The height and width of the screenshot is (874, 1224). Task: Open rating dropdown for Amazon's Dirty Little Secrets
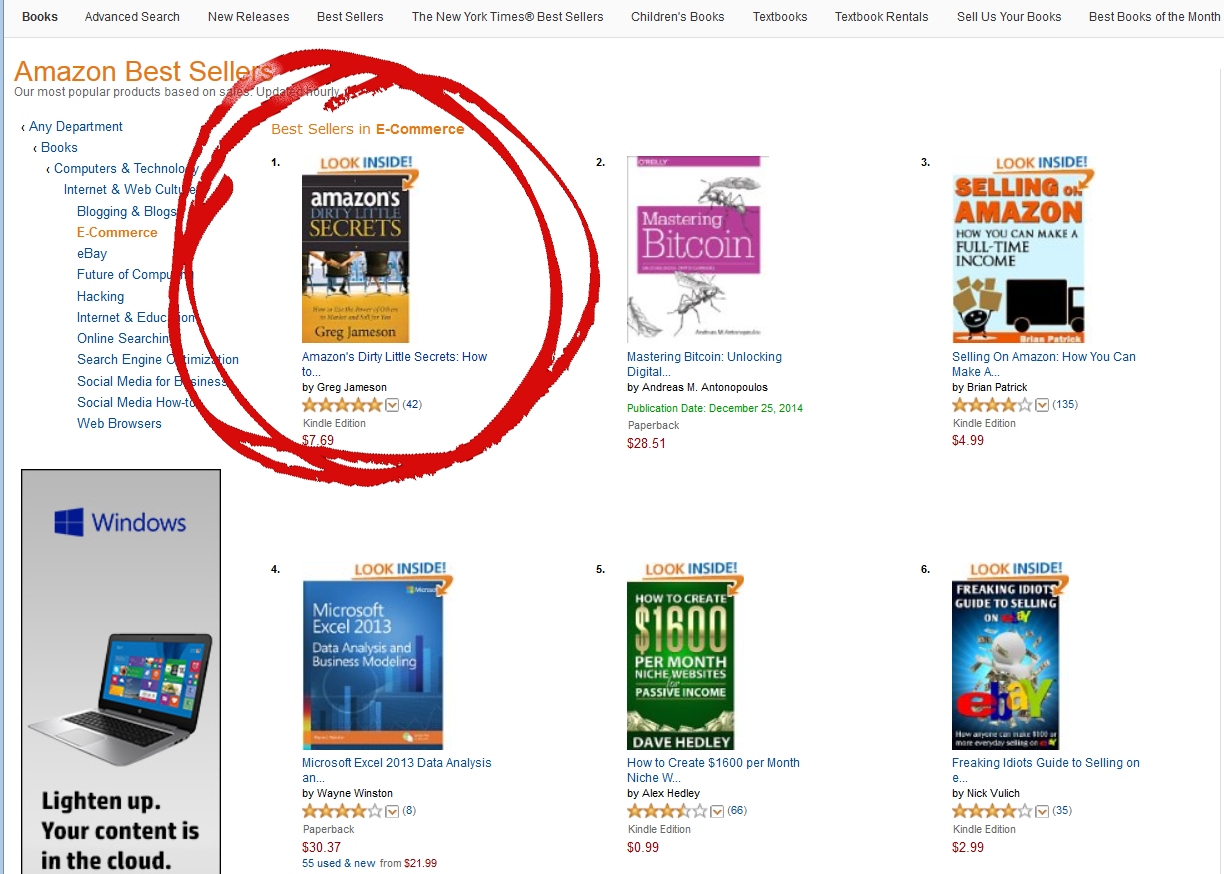click(x=392, y=405)
